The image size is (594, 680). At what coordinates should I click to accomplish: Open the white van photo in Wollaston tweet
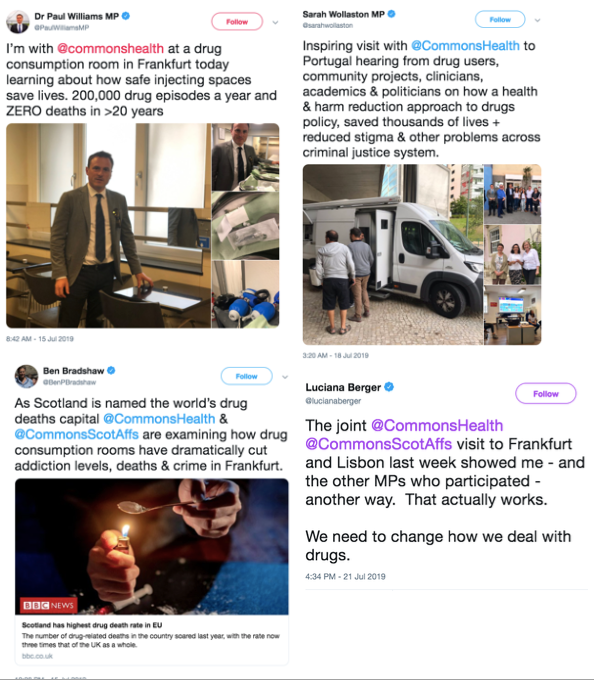pyautogui.click(x=393, y=255)
